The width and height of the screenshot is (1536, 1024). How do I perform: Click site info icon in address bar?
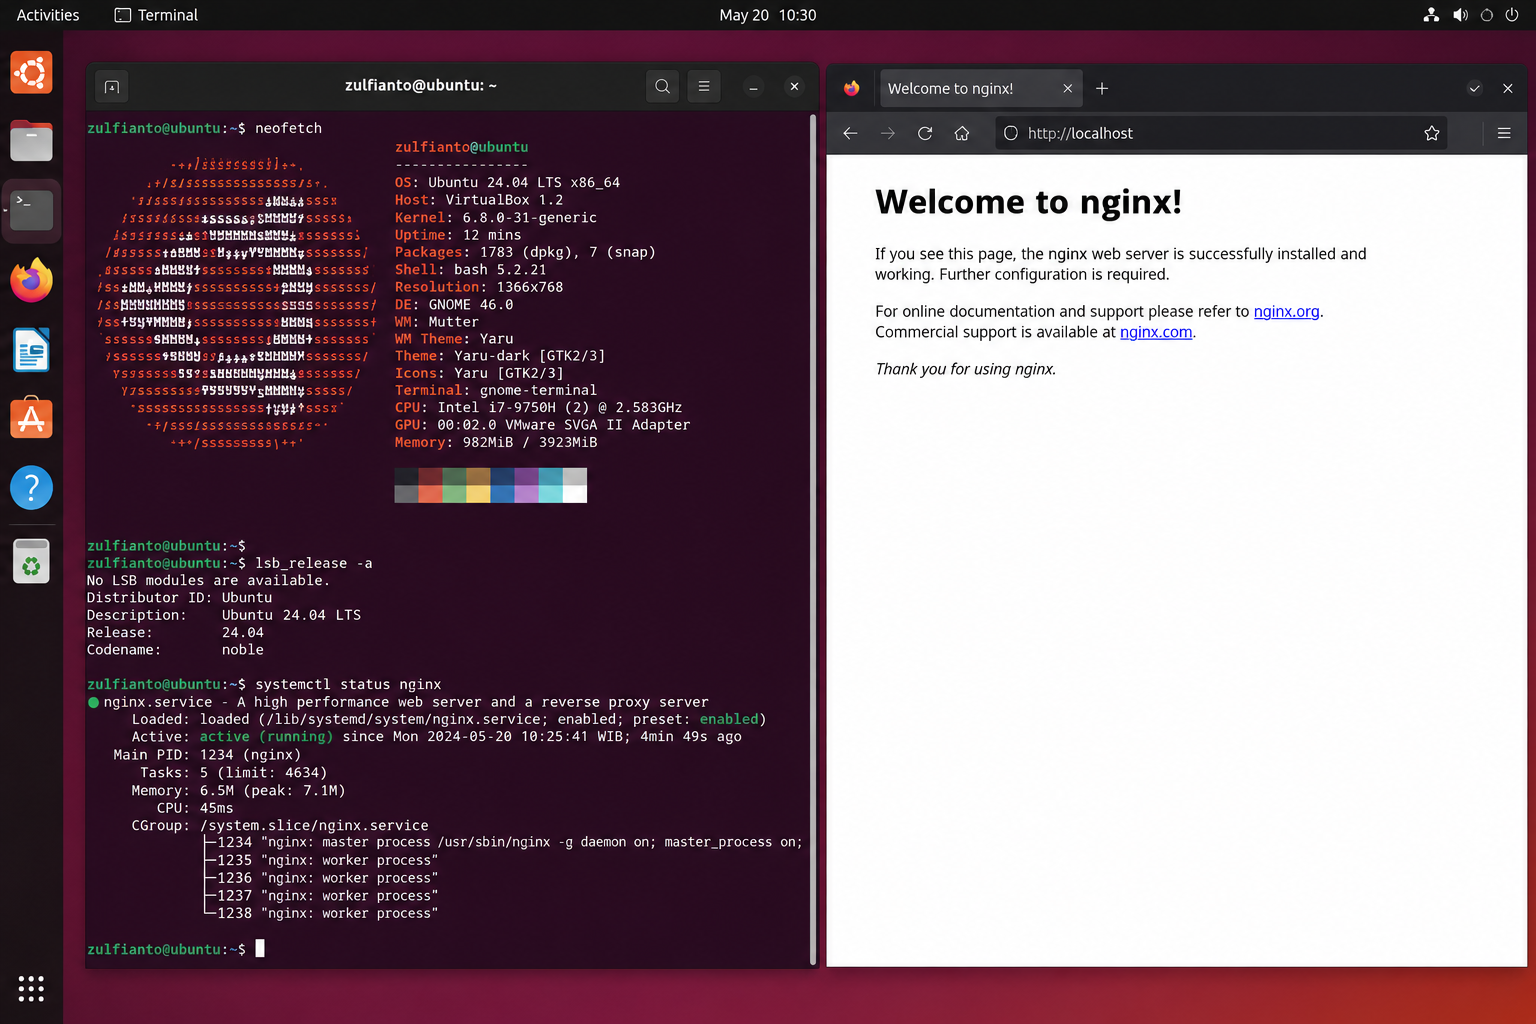pyautogui.click(x=1011, y=133)
